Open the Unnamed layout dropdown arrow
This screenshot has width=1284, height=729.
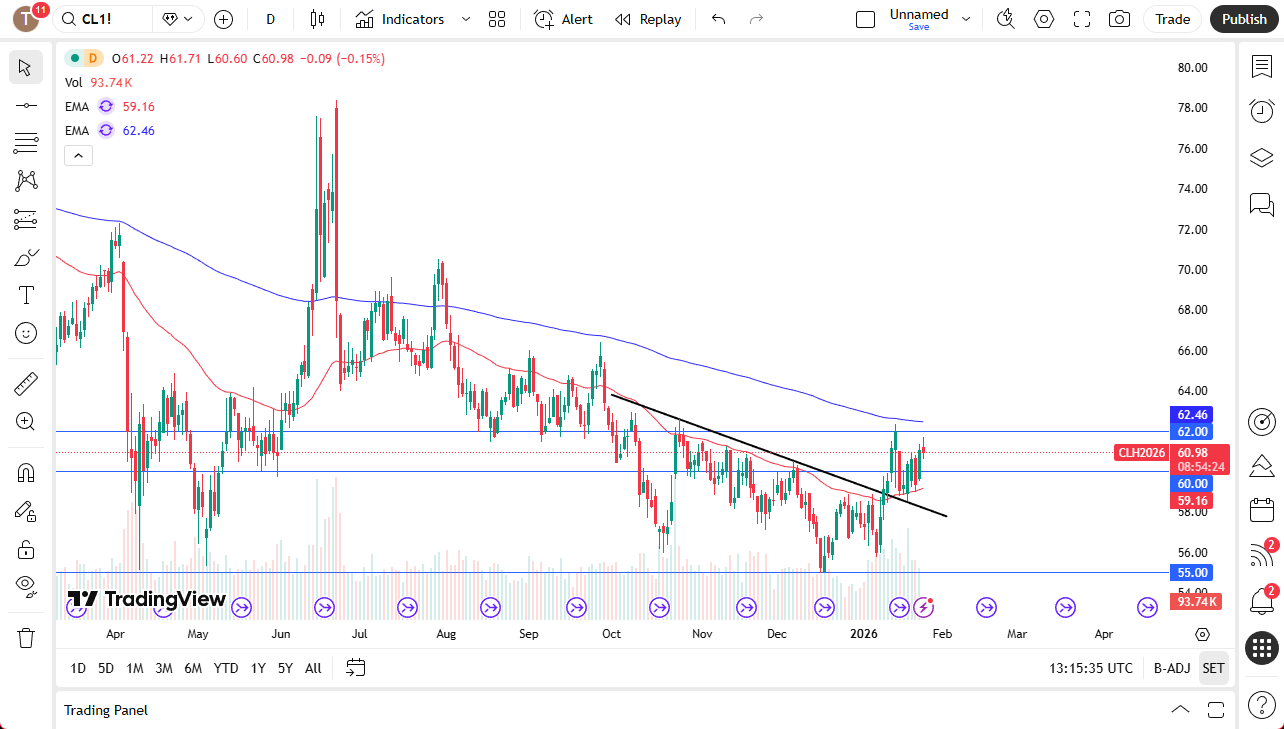(x=966, y=19)
